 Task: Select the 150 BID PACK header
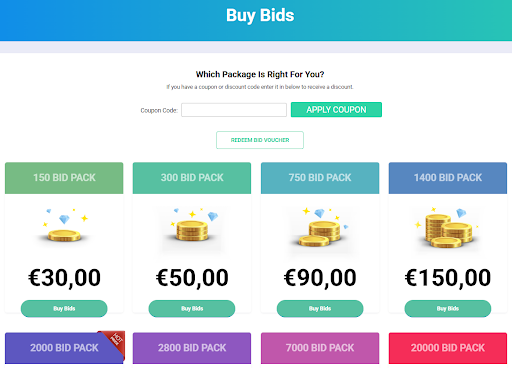pyautogui.click(x=64, y=178)
